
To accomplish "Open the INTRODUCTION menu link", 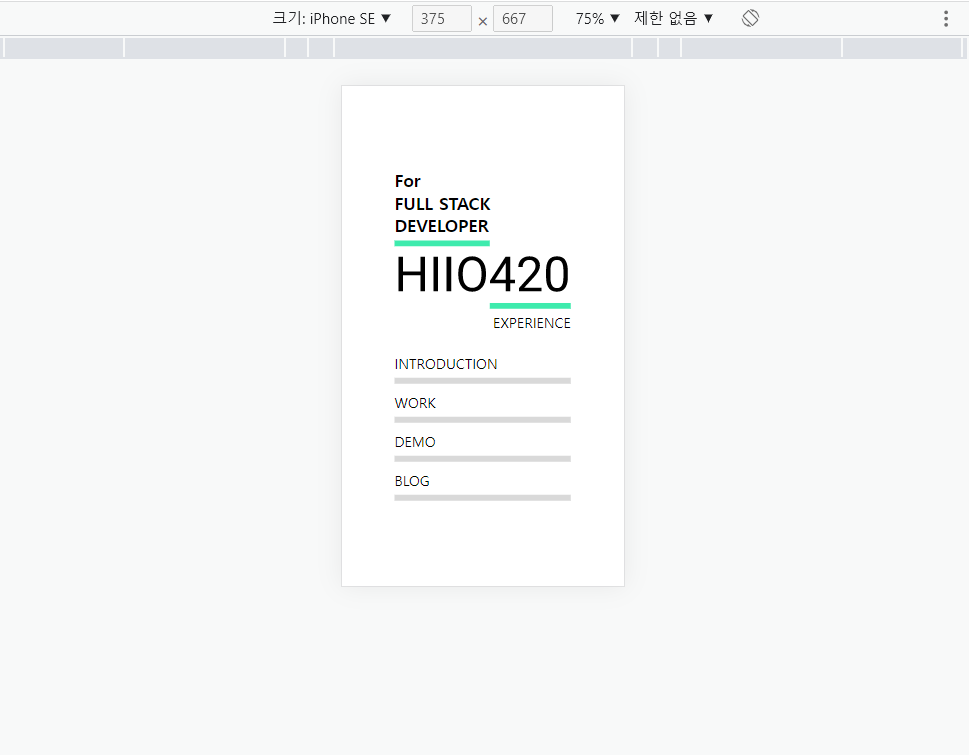I will (x=446, y=364).
